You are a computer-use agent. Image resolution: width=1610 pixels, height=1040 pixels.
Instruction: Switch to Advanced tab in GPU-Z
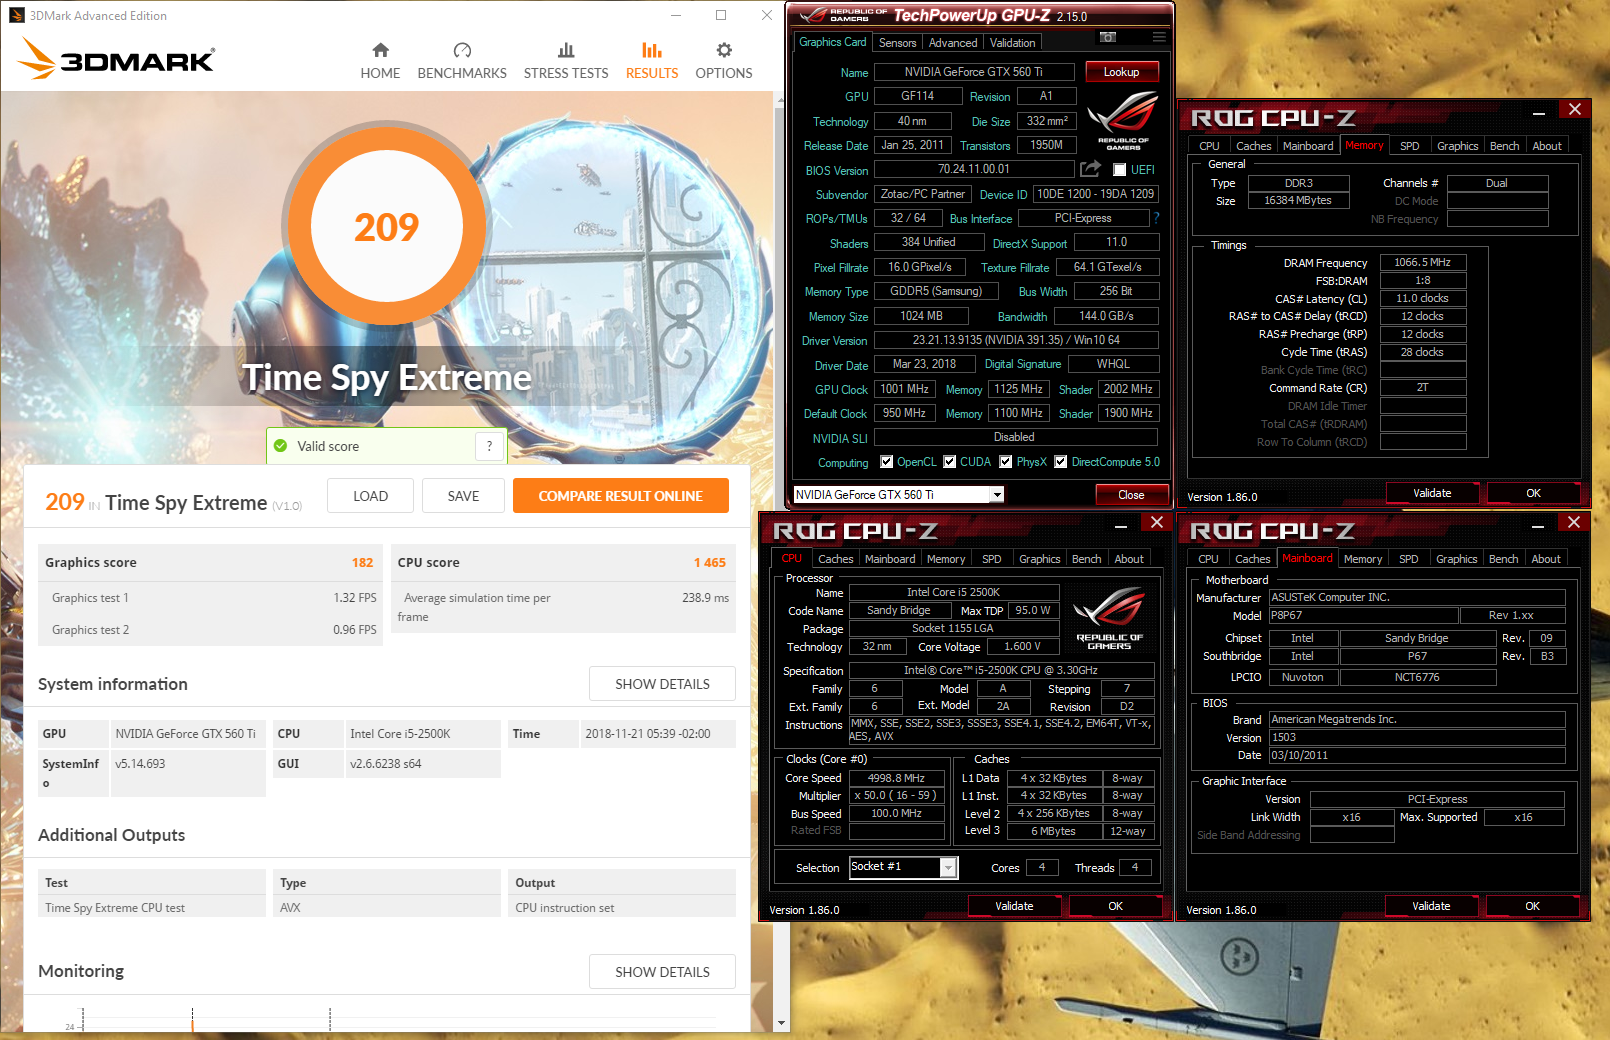tap(953, 43)
